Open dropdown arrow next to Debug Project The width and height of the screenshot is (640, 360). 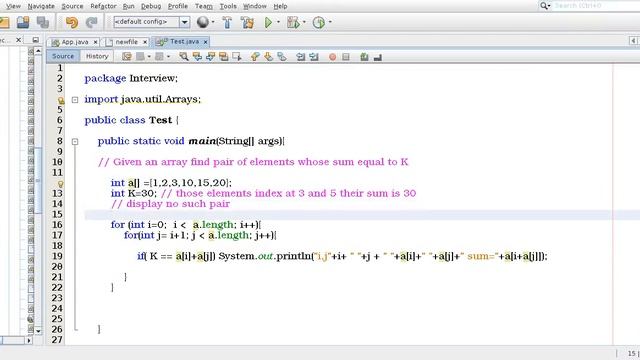[304, 22]
